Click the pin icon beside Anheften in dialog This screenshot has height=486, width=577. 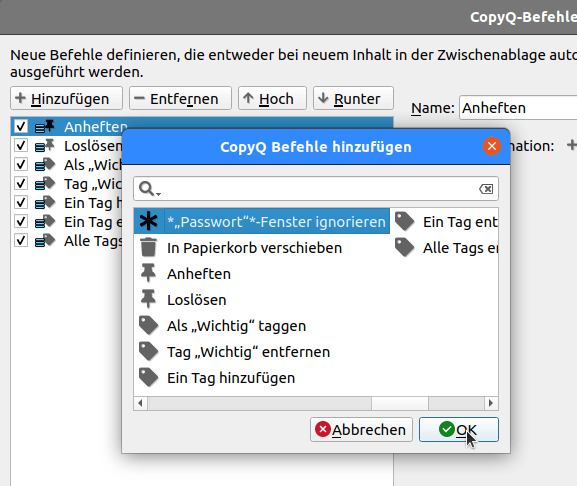148,273
